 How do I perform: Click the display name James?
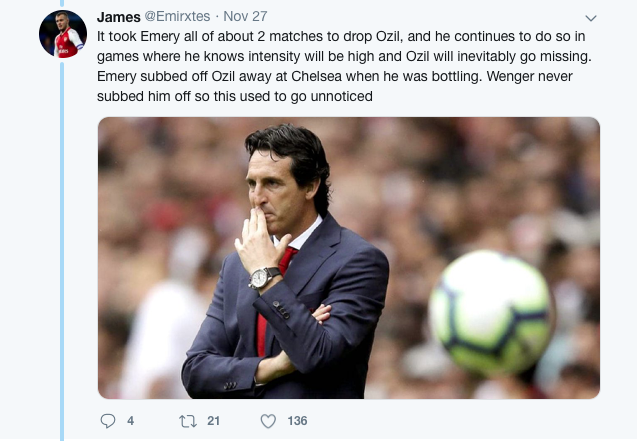coord(118,17)
